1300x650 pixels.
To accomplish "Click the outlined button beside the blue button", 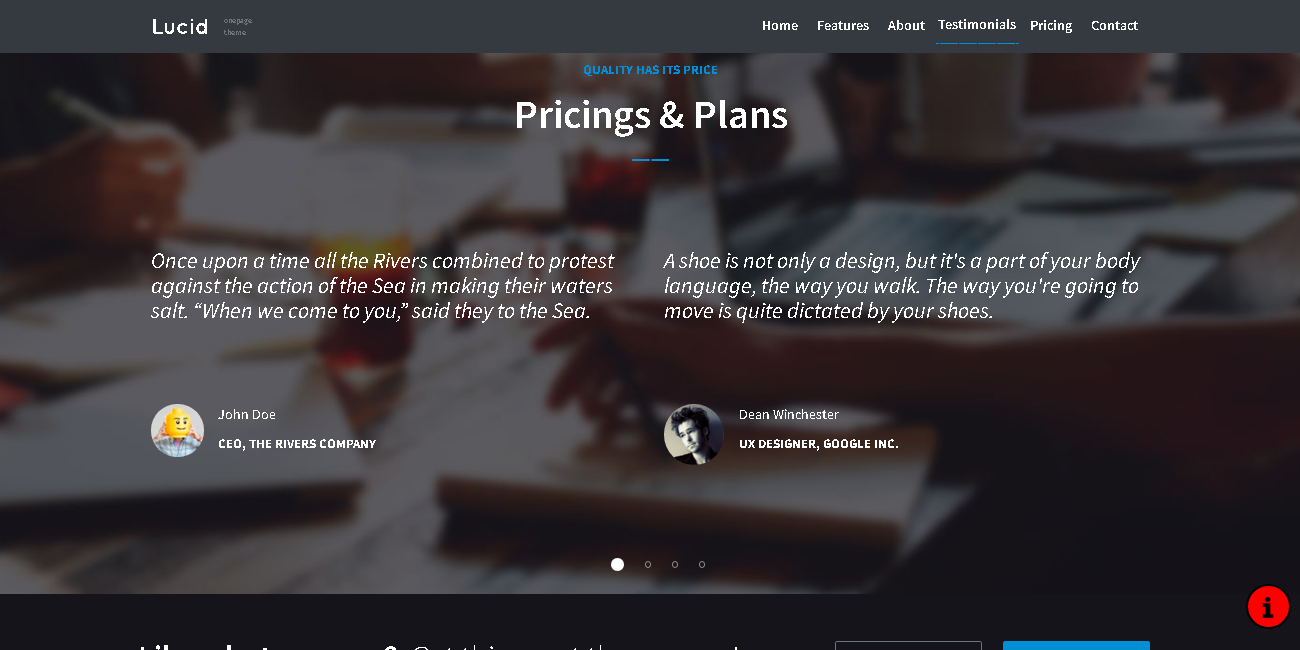I will click(x=908, y=645).
